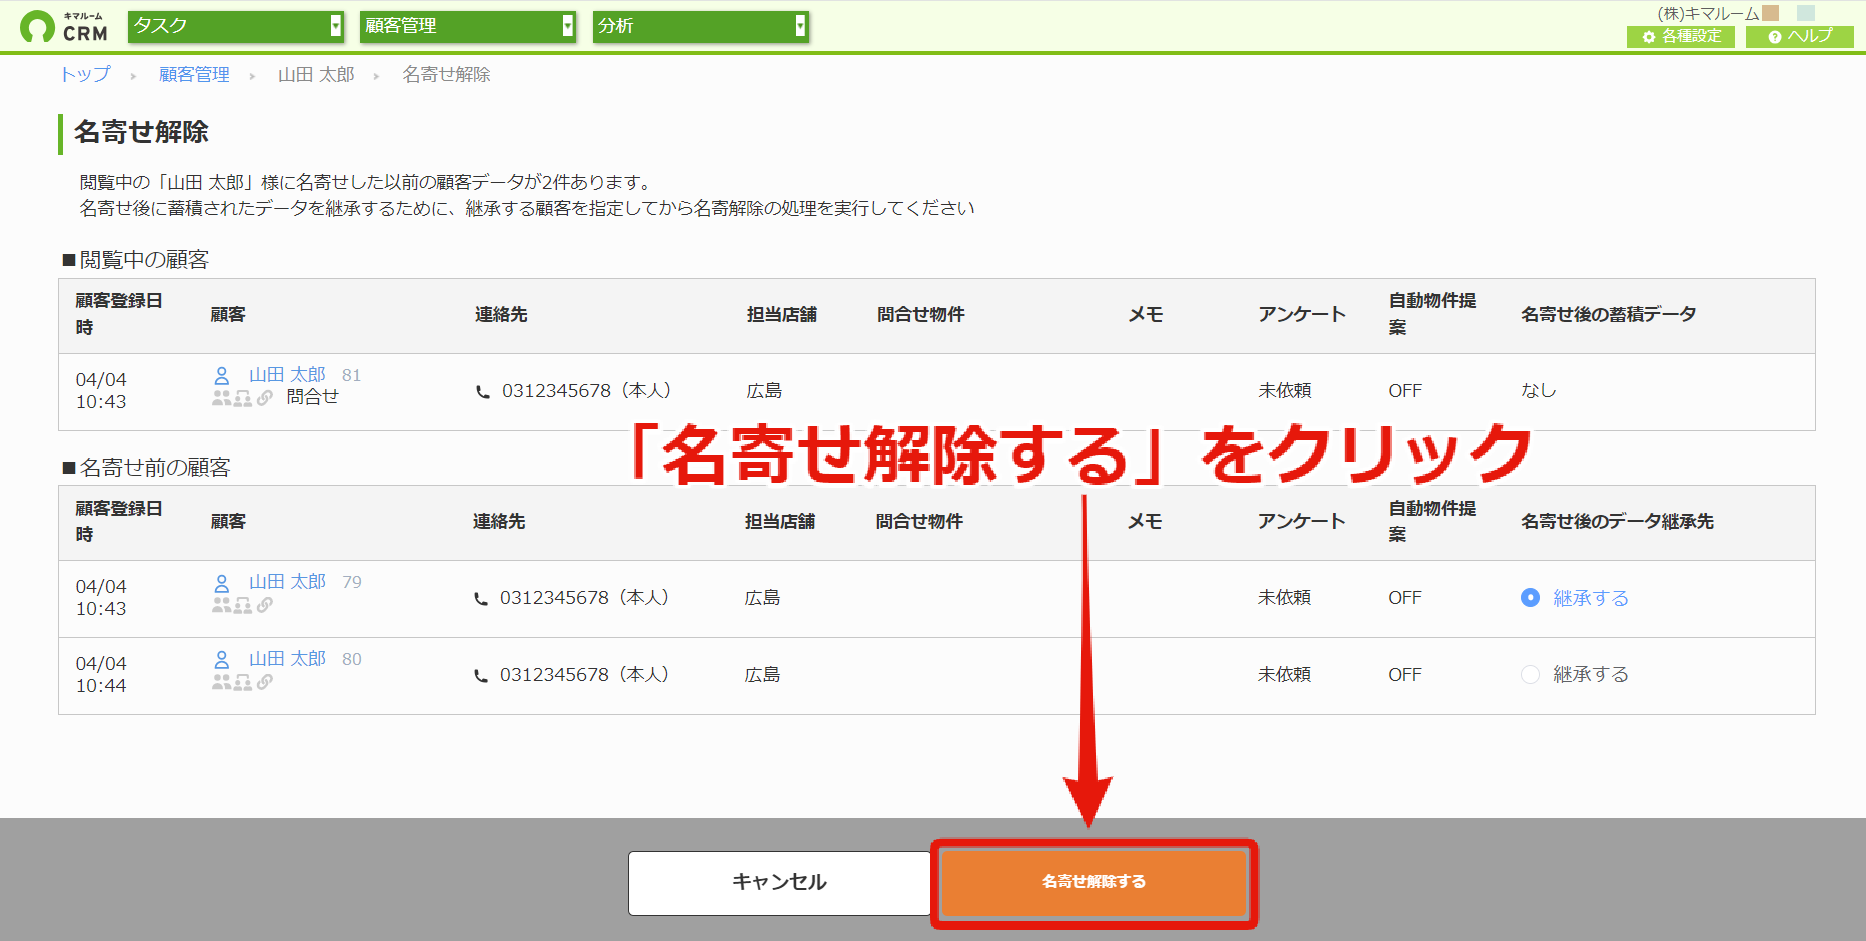Click person icon for customer 79
This screenshot has height=941, width=1866.
pyautogui.click(x=222, y=583)
